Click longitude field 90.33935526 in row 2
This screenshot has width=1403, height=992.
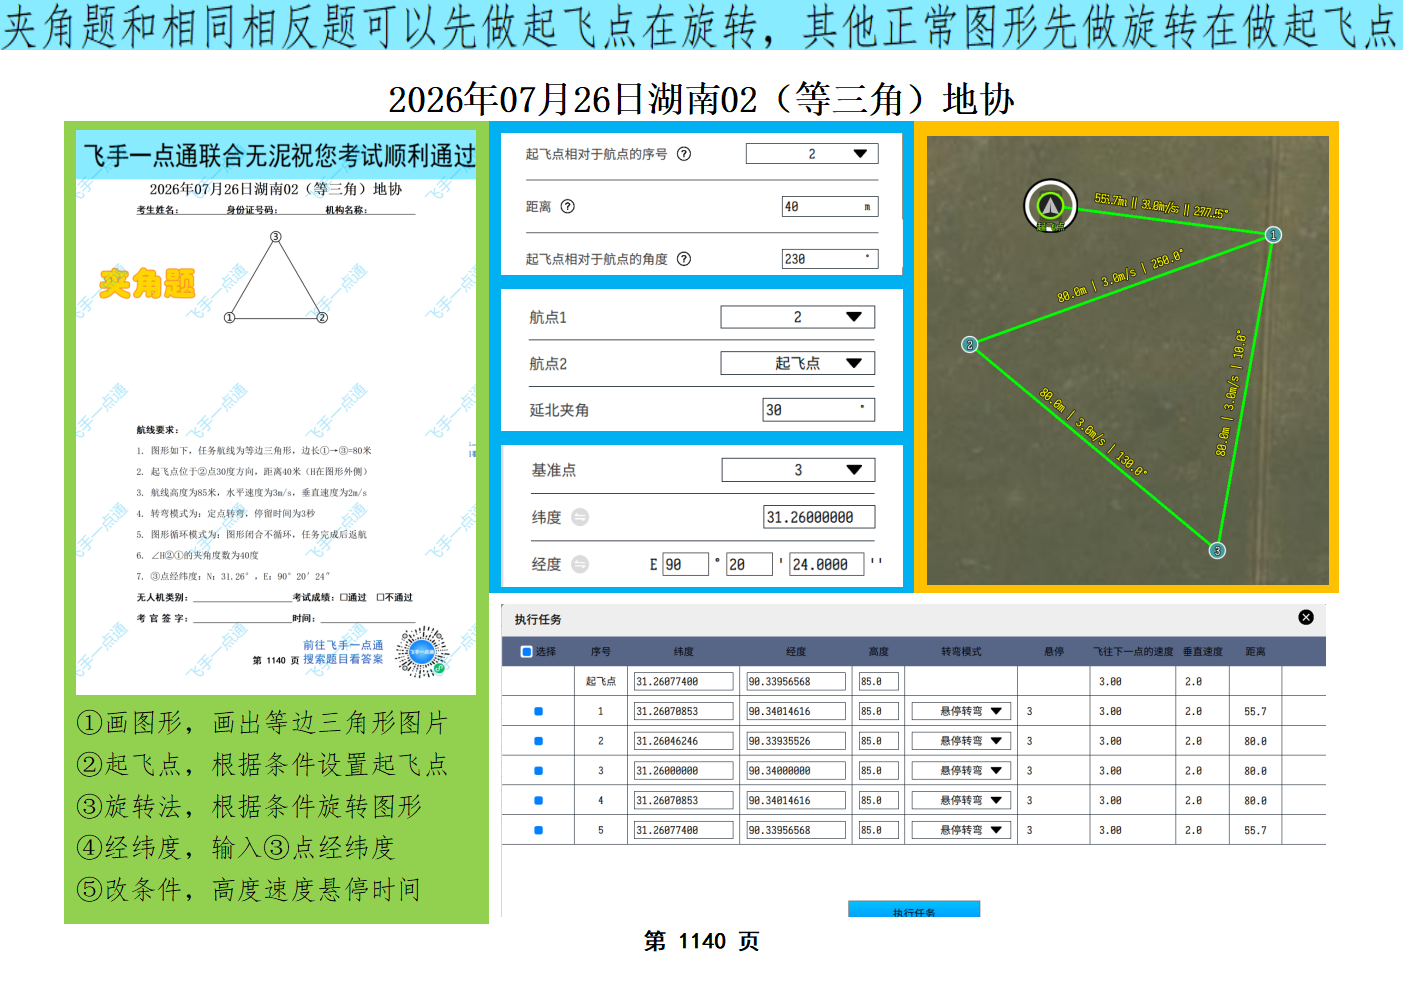pos(796,742)
